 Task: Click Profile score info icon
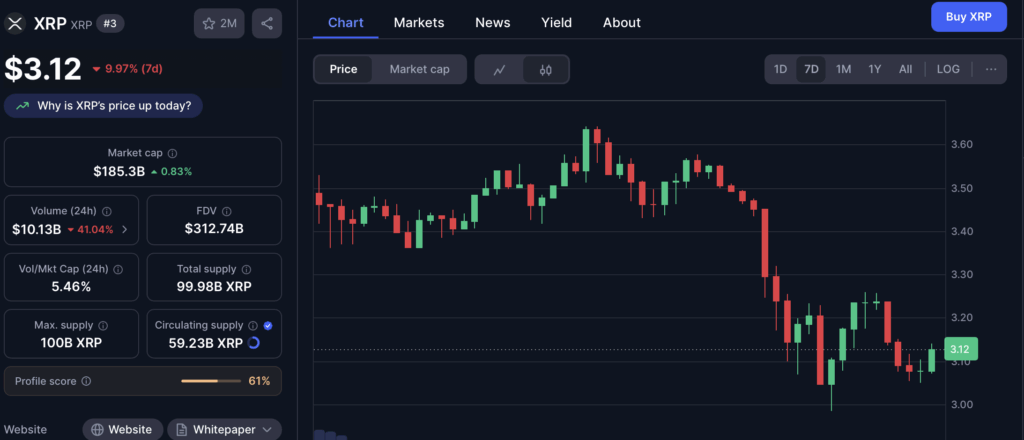pyautogui.click(x=86, y=381)
